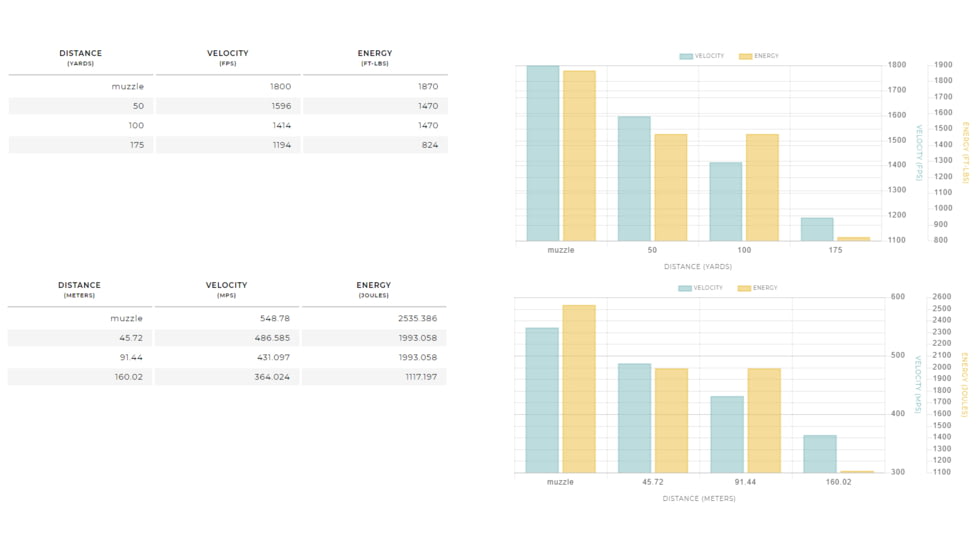The height and width of the screenshot is (550, 978).
Task: Select the muzzle velocity bar in the yards chart
Action: click(543, 153)
